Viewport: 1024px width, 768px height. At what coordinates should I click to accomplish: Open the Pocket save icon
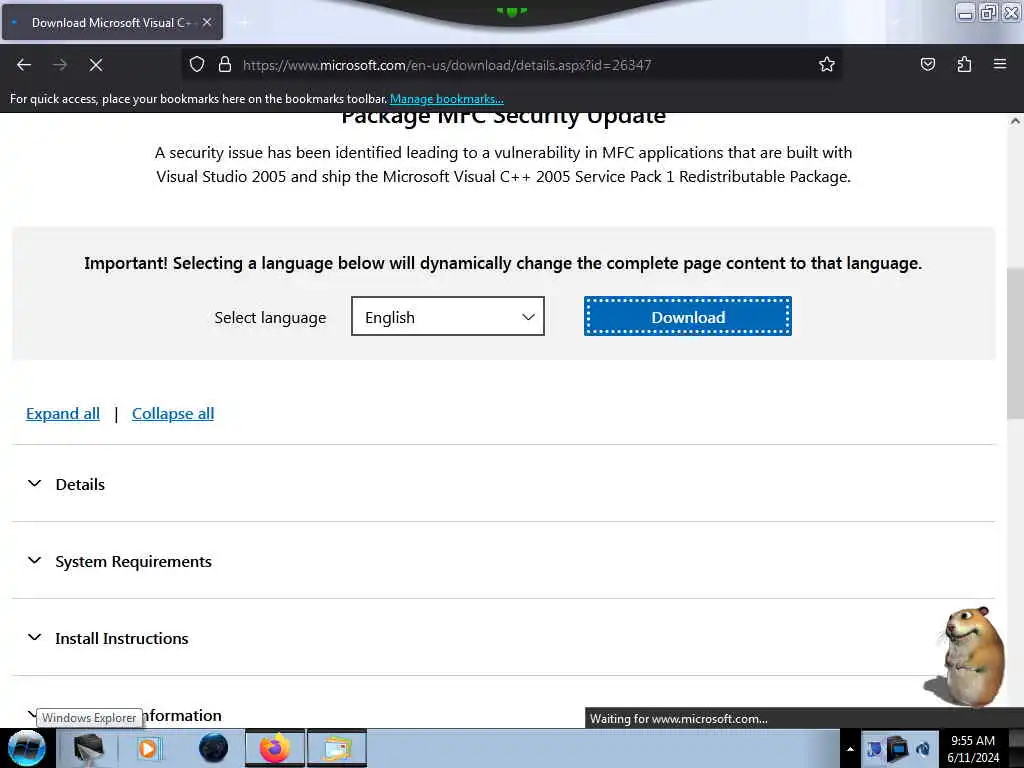(927, 64)
